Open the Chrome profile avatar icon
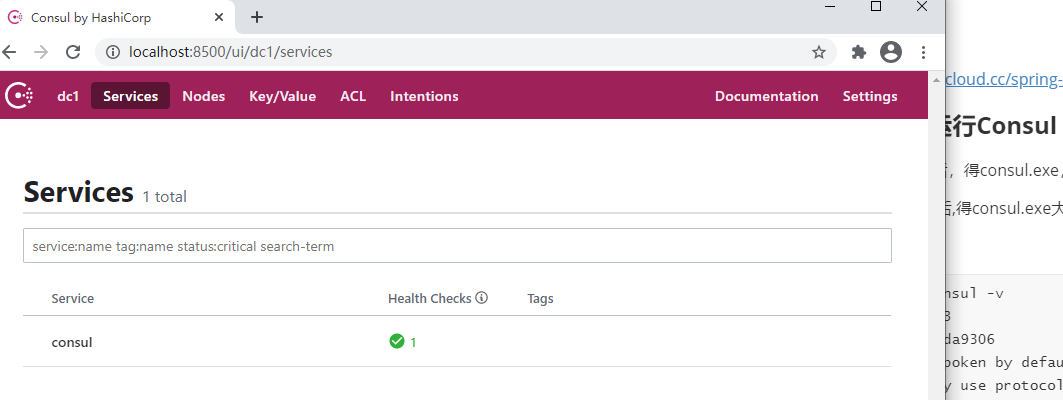1063x400 pixels. [x=890, y=52]
